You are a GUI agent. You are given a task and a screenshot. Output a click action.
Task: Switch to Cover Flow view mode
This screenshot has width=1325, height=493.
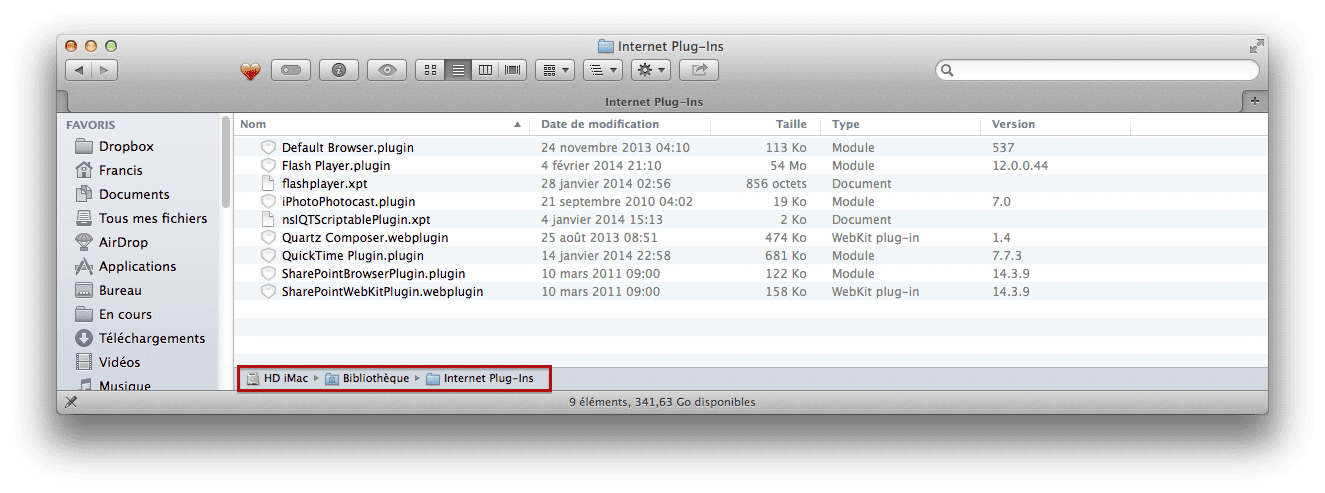point(513,70)
